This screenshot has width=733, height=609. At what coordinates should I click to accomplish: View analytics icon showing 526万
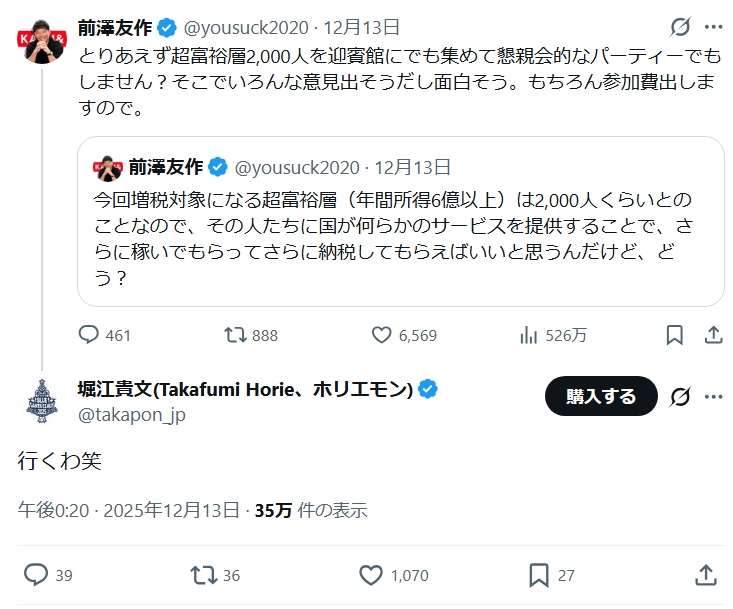528,335
